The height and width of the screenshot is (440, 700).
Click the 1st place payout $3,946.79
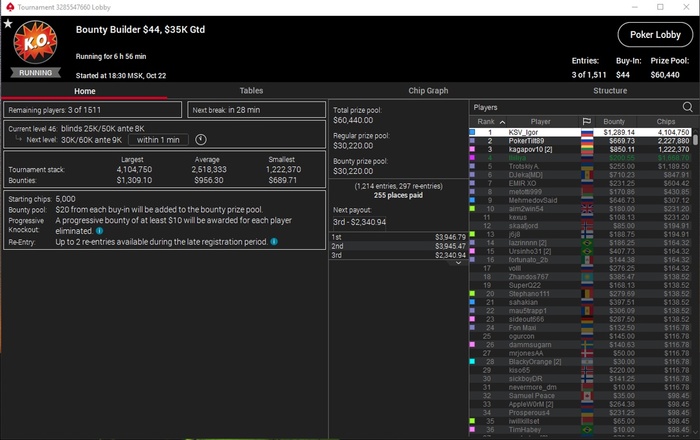point(398,237)
